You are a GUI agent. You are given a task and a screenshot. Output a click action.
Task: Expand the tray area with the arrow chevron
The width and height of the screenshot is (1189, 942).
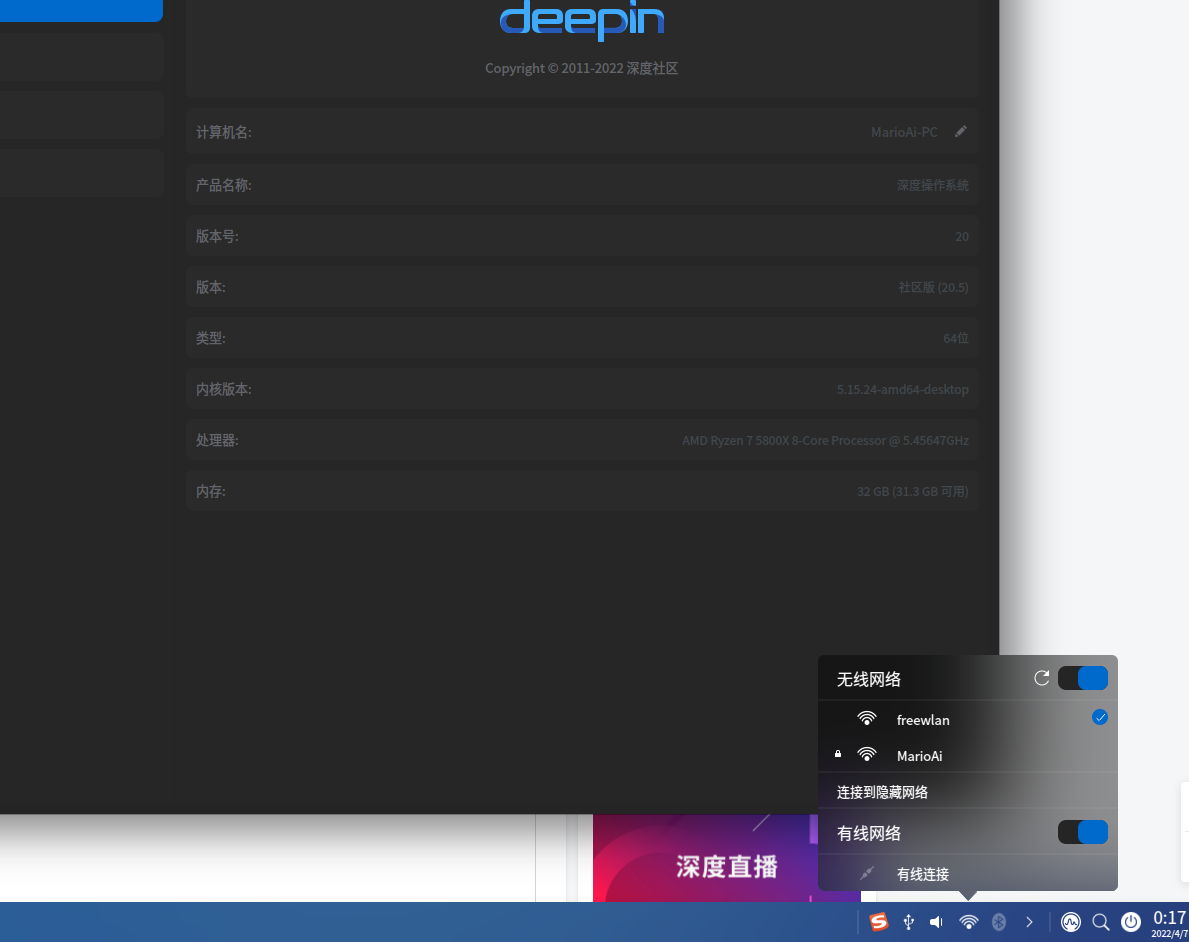click(x=1029, y=922)
